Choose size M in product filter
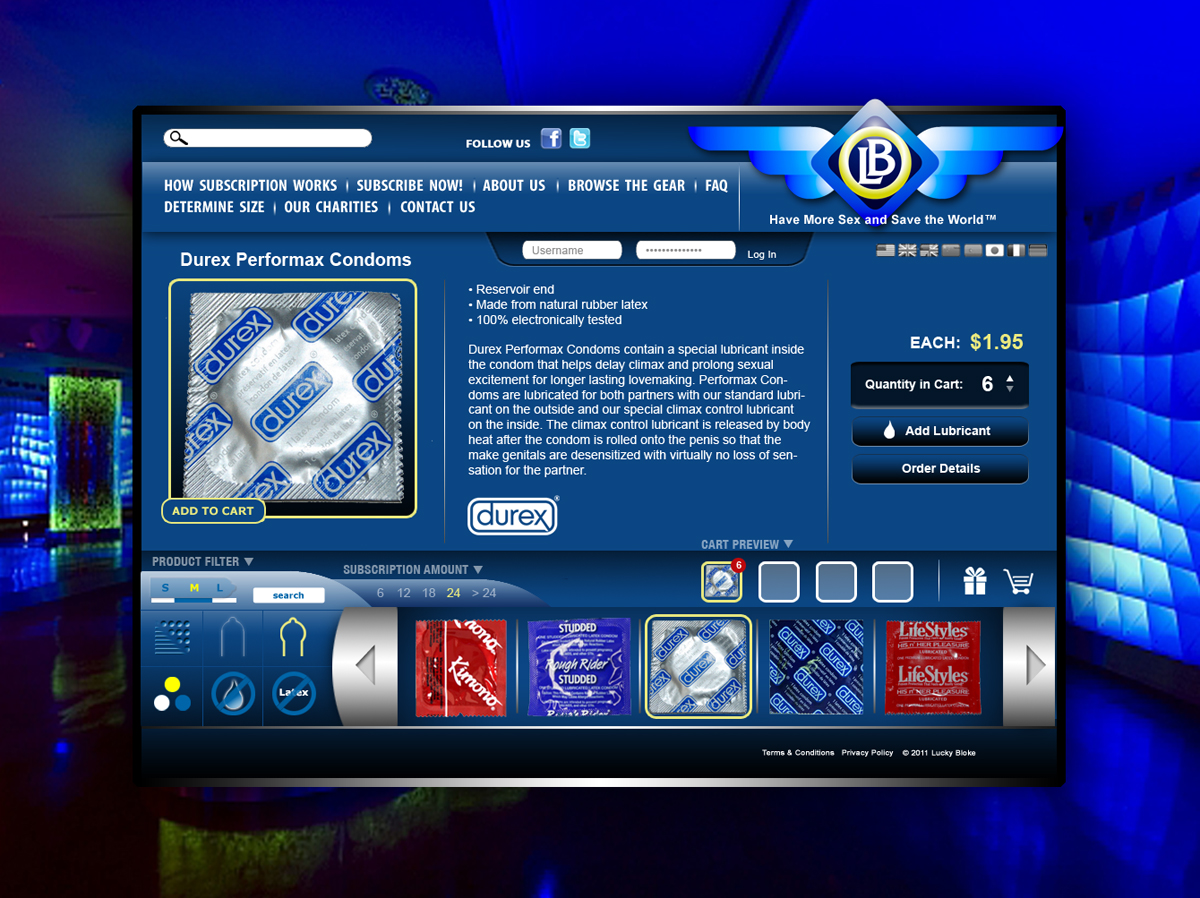This screenshot has width=1200, height=898. (194, 588)
